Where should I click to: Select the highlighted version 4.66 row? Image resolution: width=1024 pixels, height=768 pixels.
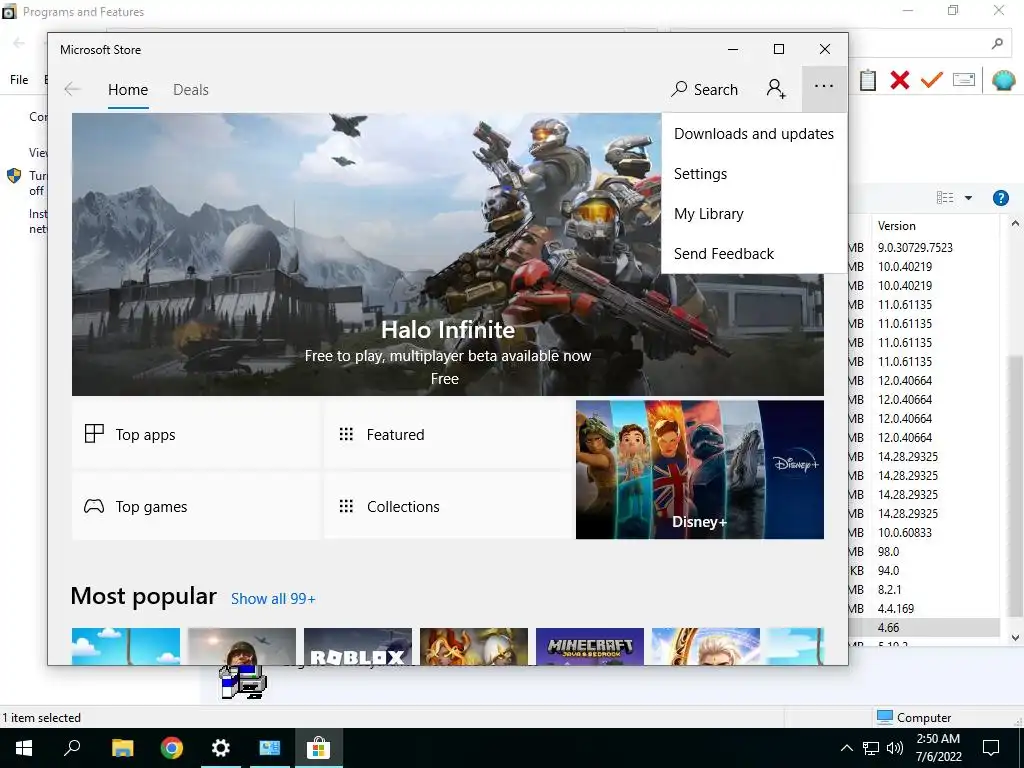(924, 627)
